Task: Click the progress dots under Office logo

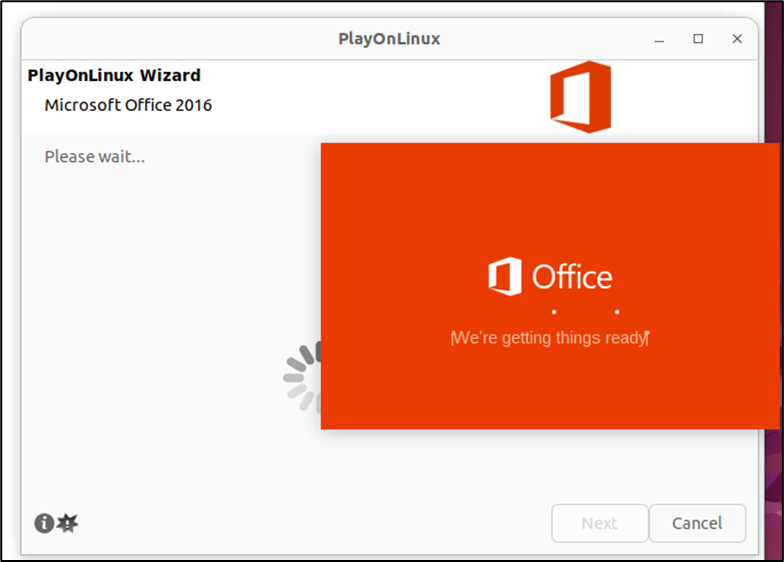Action: (586, 312)
